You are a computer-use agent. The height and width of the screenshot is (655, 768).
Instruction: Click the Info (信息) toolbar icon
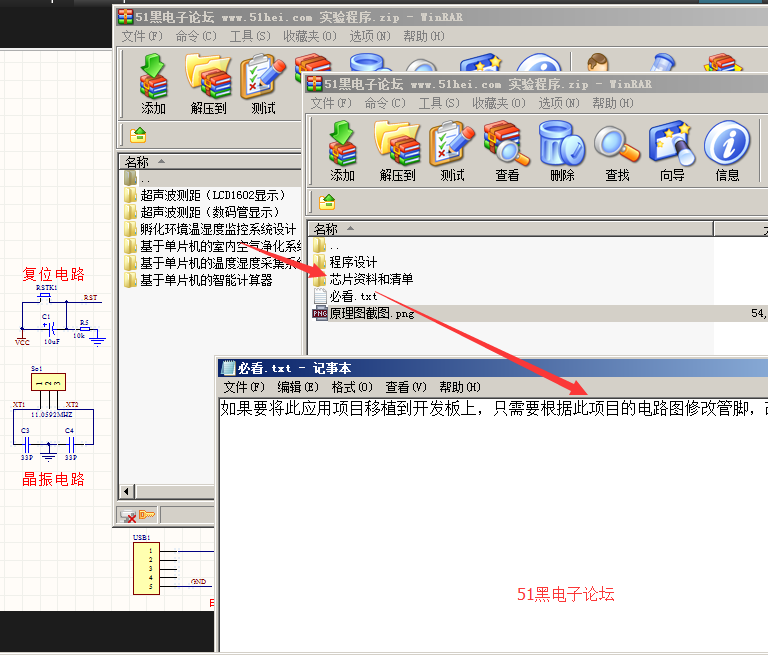(727, 150)
